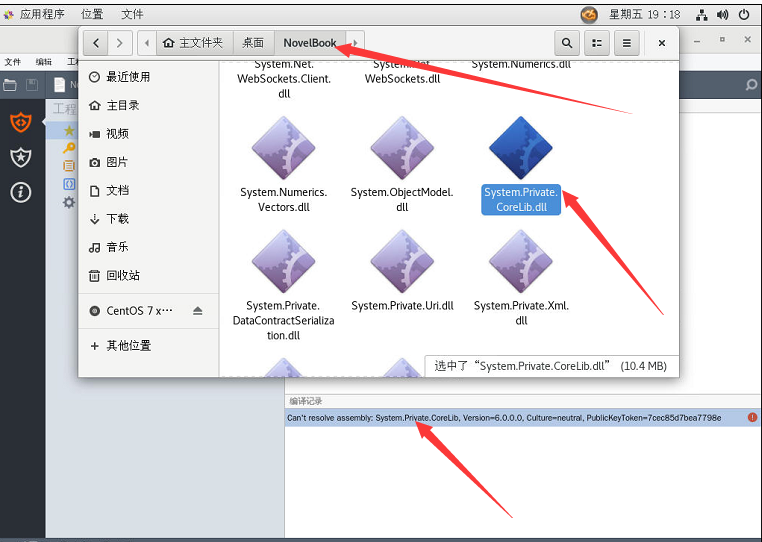Select the System.Private.CoreLib.dll file
Image resolution: width=762 pixels, height=542 pixels.
520,148
